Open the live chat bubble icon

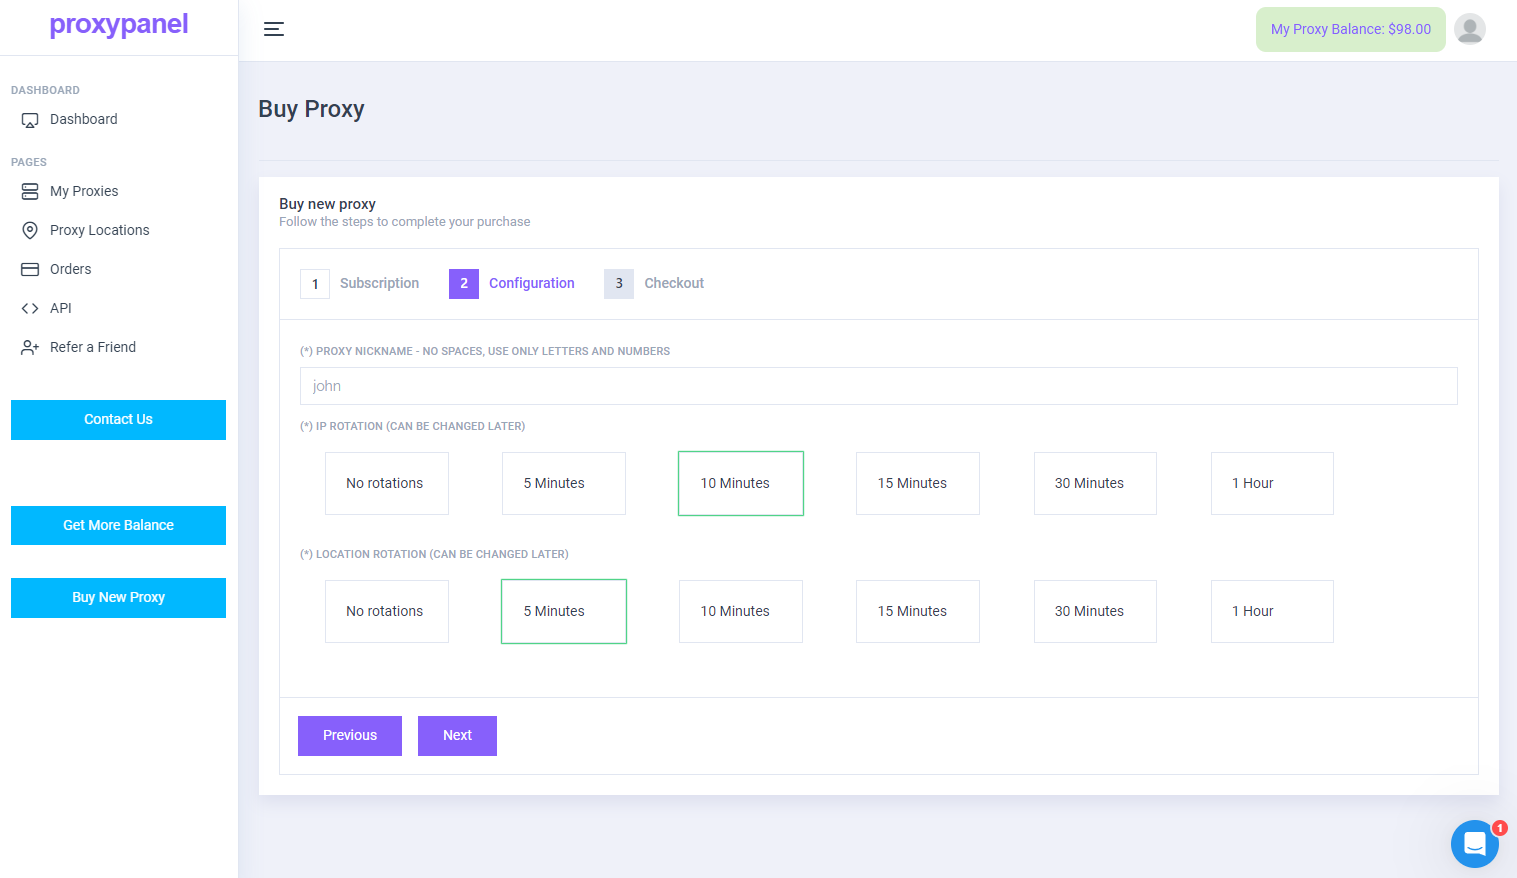[1474, 844]
